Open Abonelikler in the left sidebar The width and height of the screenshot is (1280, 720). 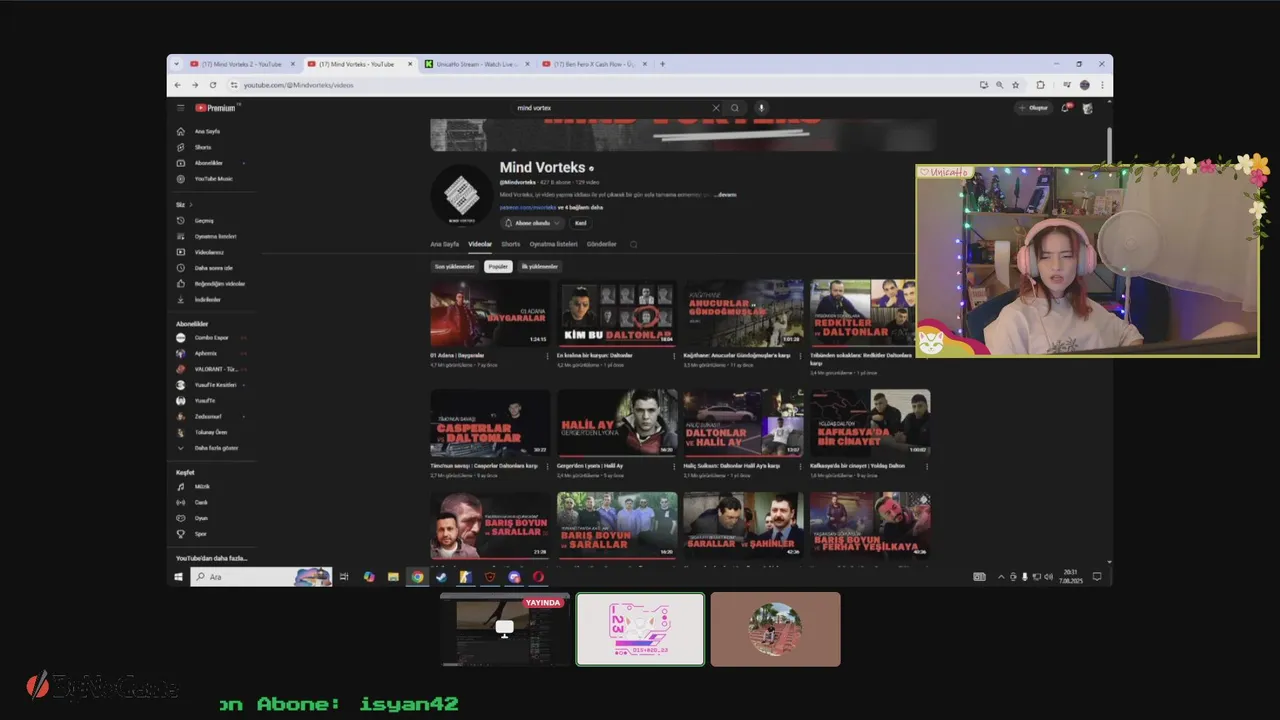click(209, 163)
